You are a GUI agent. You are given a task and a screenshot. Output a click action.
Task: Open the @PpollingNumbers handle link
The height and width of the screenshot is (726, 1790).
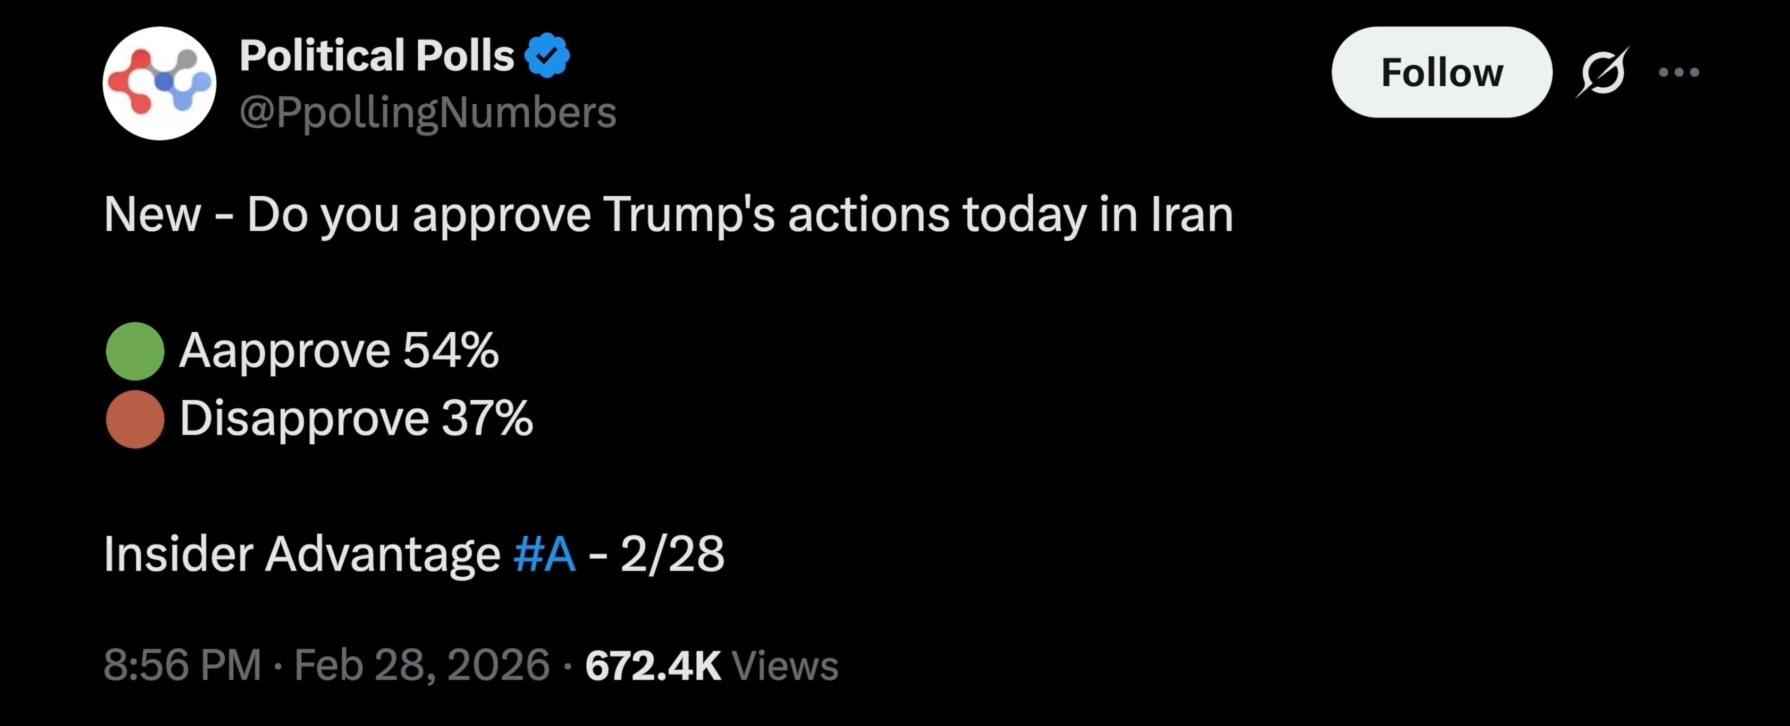pyautogui.click(x=428, y=113)
